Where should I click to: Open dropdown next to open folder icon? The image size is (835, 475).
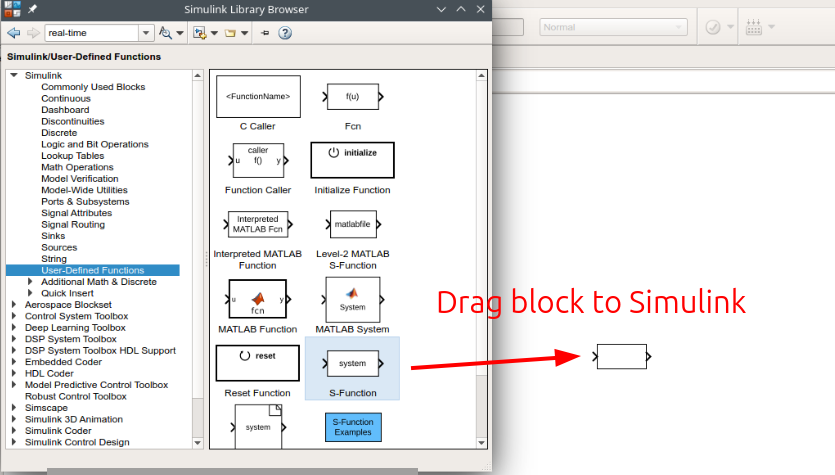point(244,33)
